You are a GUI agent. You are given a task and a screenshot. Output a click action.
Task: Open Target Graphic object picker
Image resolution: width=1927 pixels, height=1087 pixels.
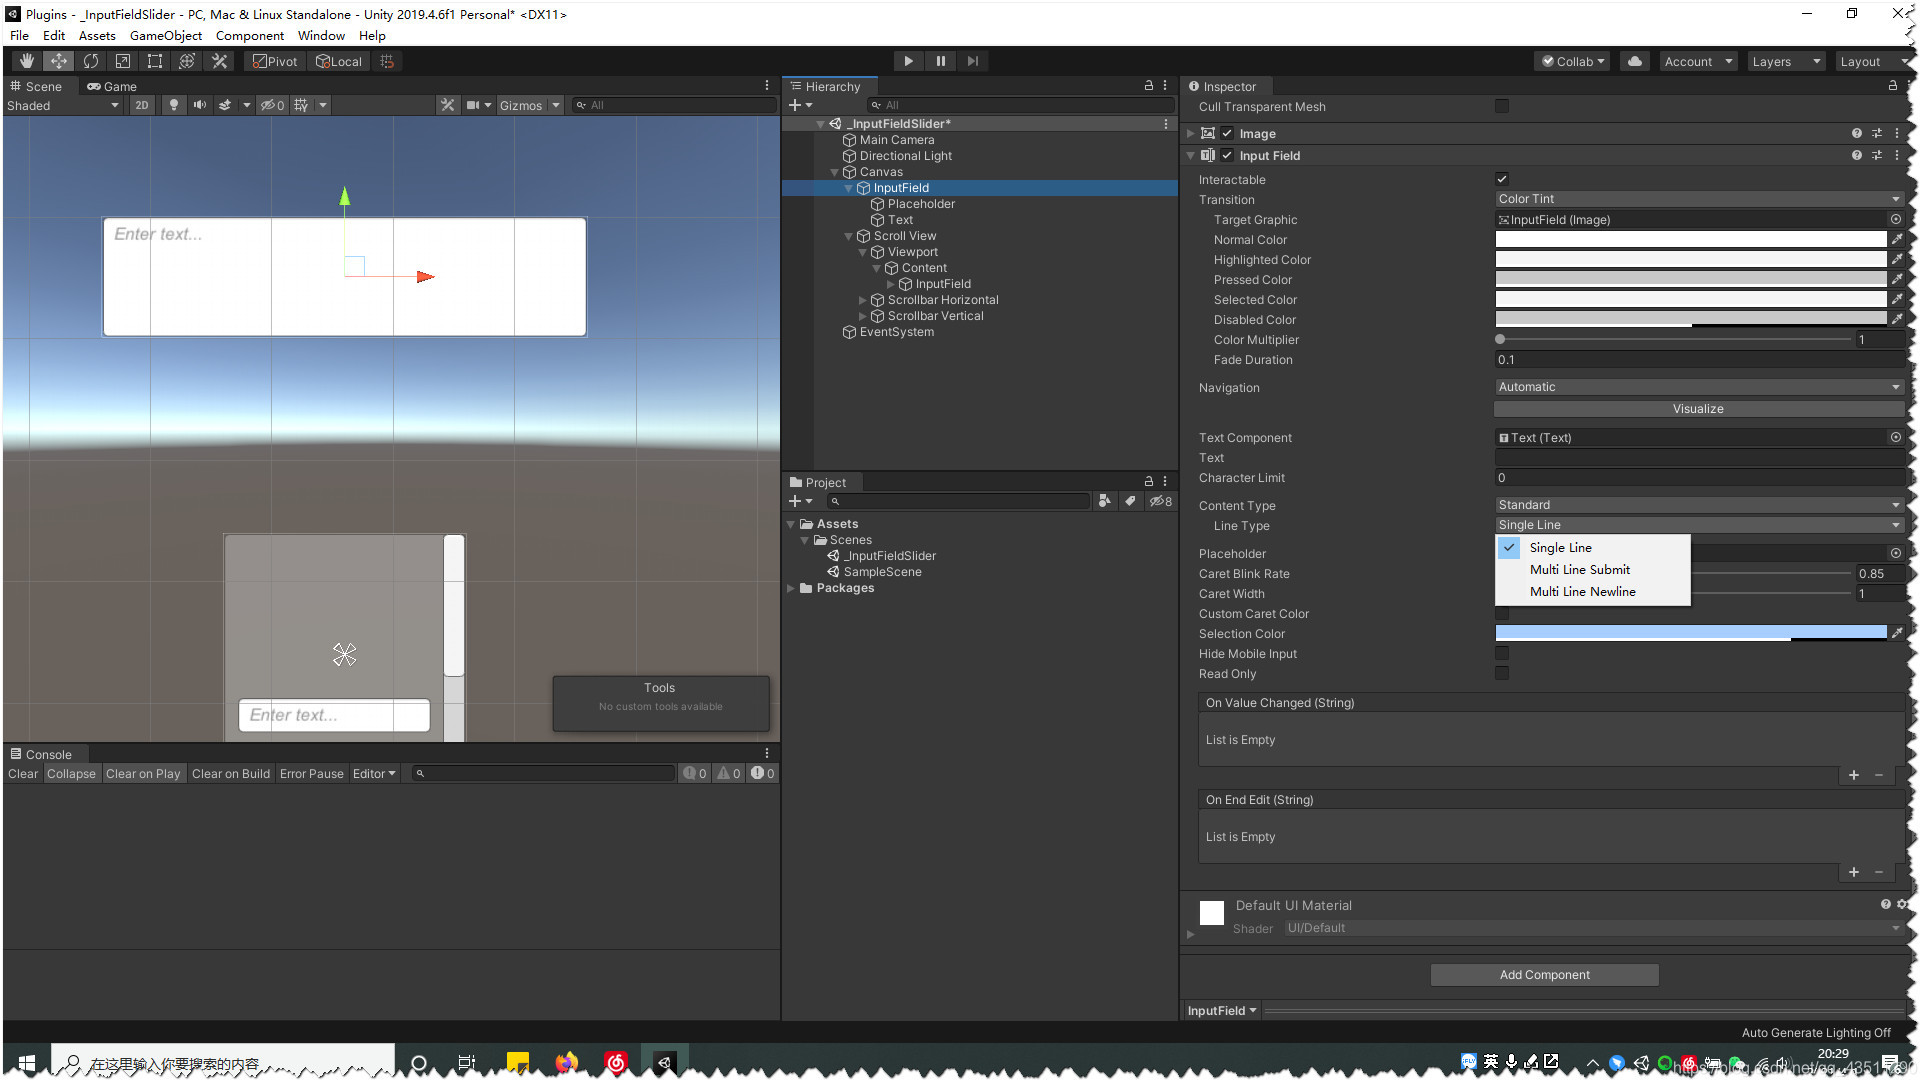coord(1895,219)
